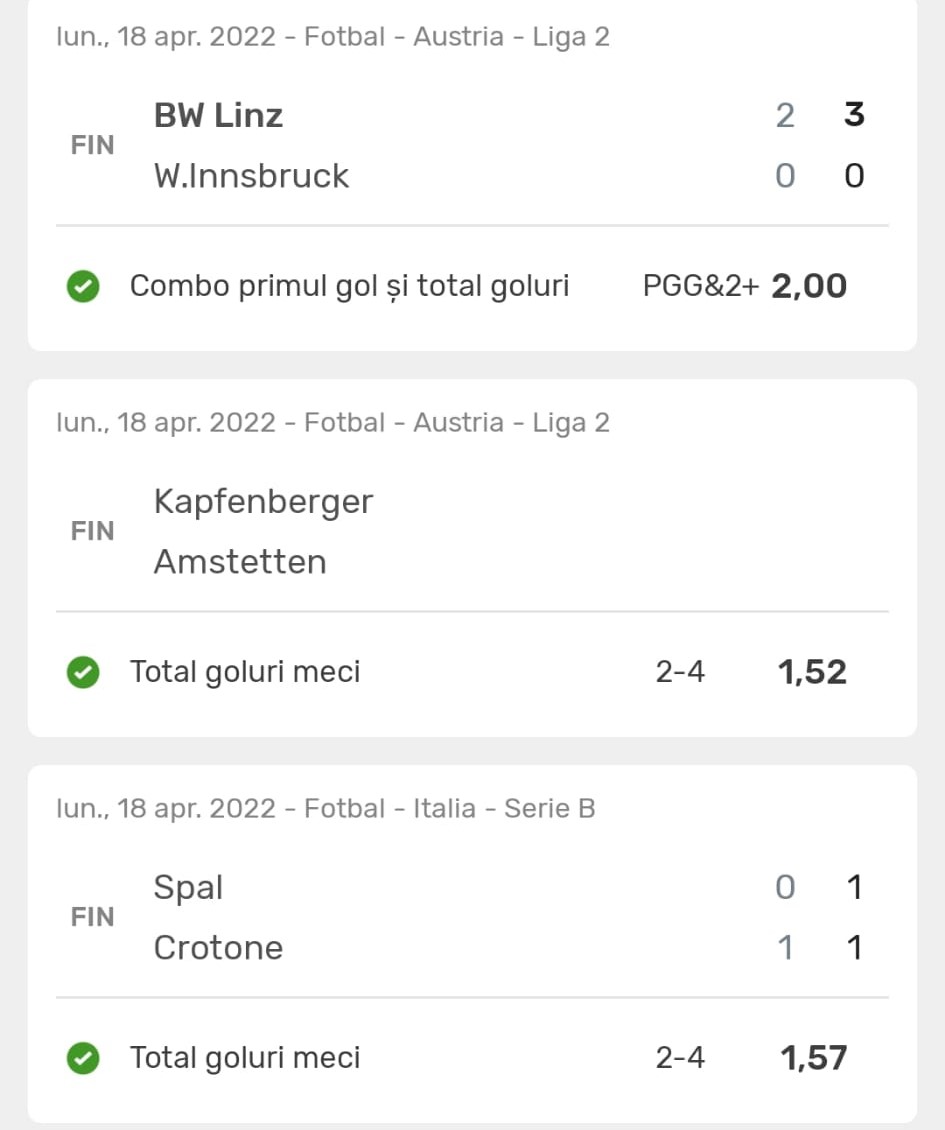Click the green checkmark in the Kapfenberger bet
945x1130 pixels.
(x=83, y=674)
